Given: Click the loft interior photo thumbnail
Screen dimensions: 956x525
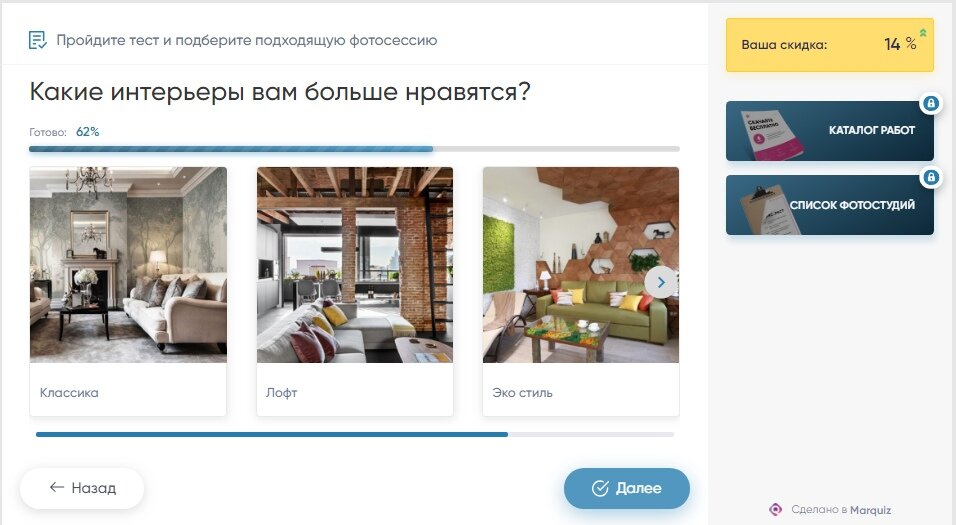Looking at the screenshot, I should tap(355, 265).
